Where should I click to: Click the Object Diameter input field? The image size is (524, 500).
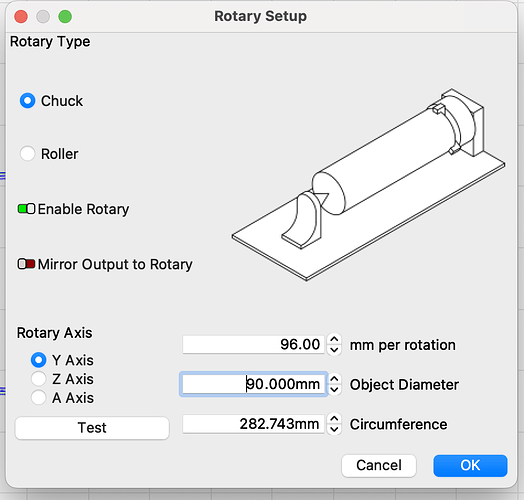(x=254, y=384)
